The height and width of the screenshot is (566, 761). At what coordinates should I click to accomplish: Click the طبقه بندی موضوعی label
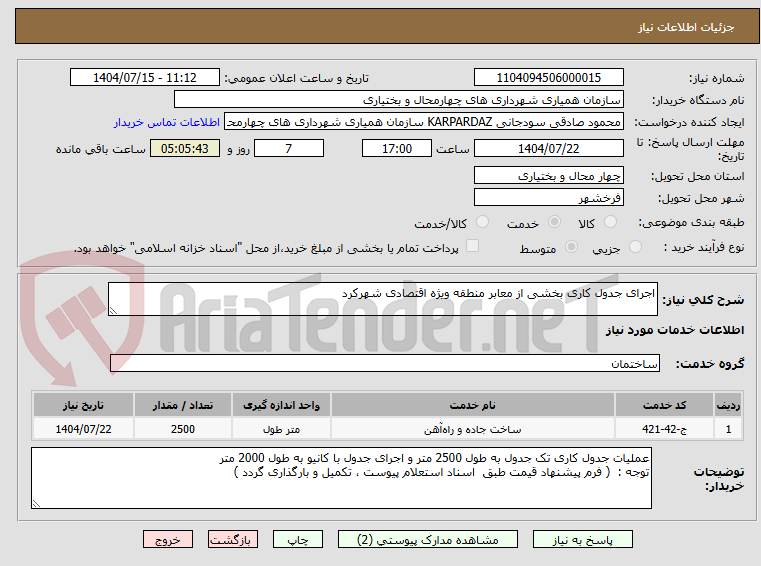tap(691, 222)
